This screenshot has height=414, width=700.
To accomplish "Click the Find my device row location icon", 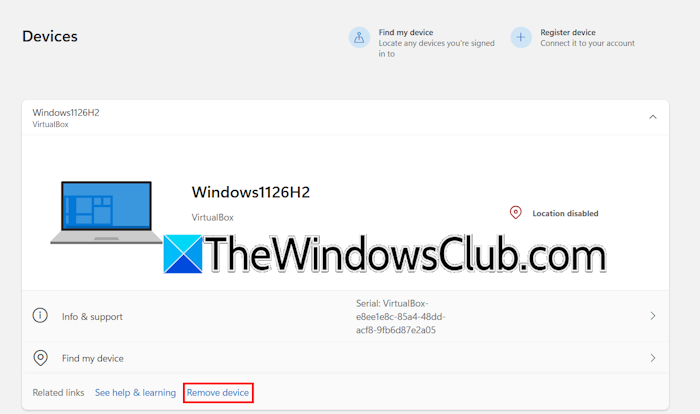I will pyautogui.click(x=40, y=358).
